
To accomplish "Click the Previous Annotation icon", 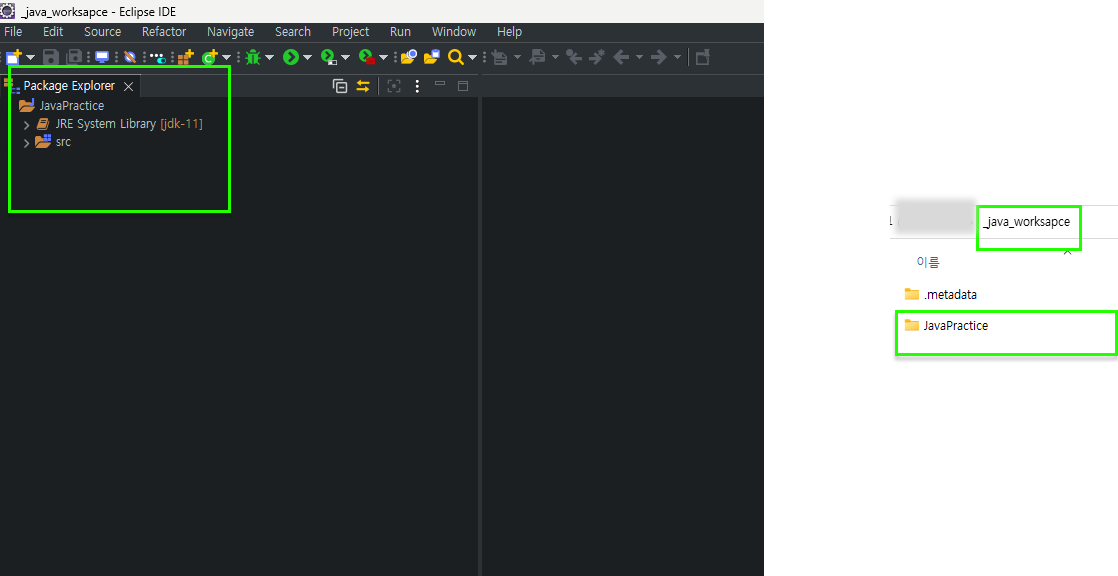I will (537, 57).
